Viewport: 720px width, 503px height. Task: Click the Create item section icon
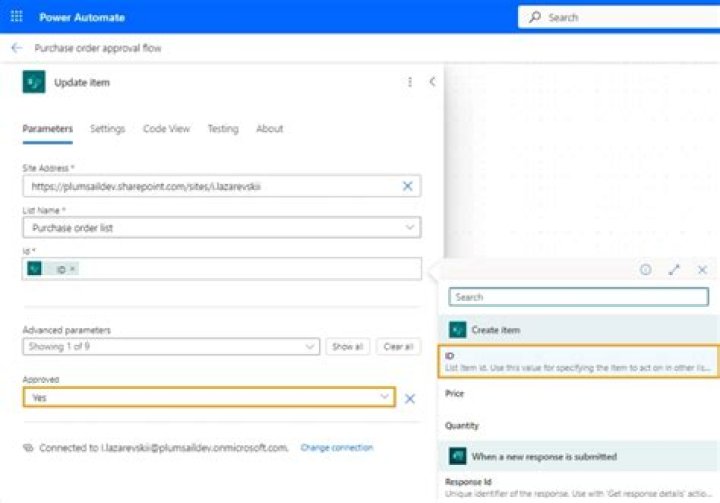coord(457,330)
